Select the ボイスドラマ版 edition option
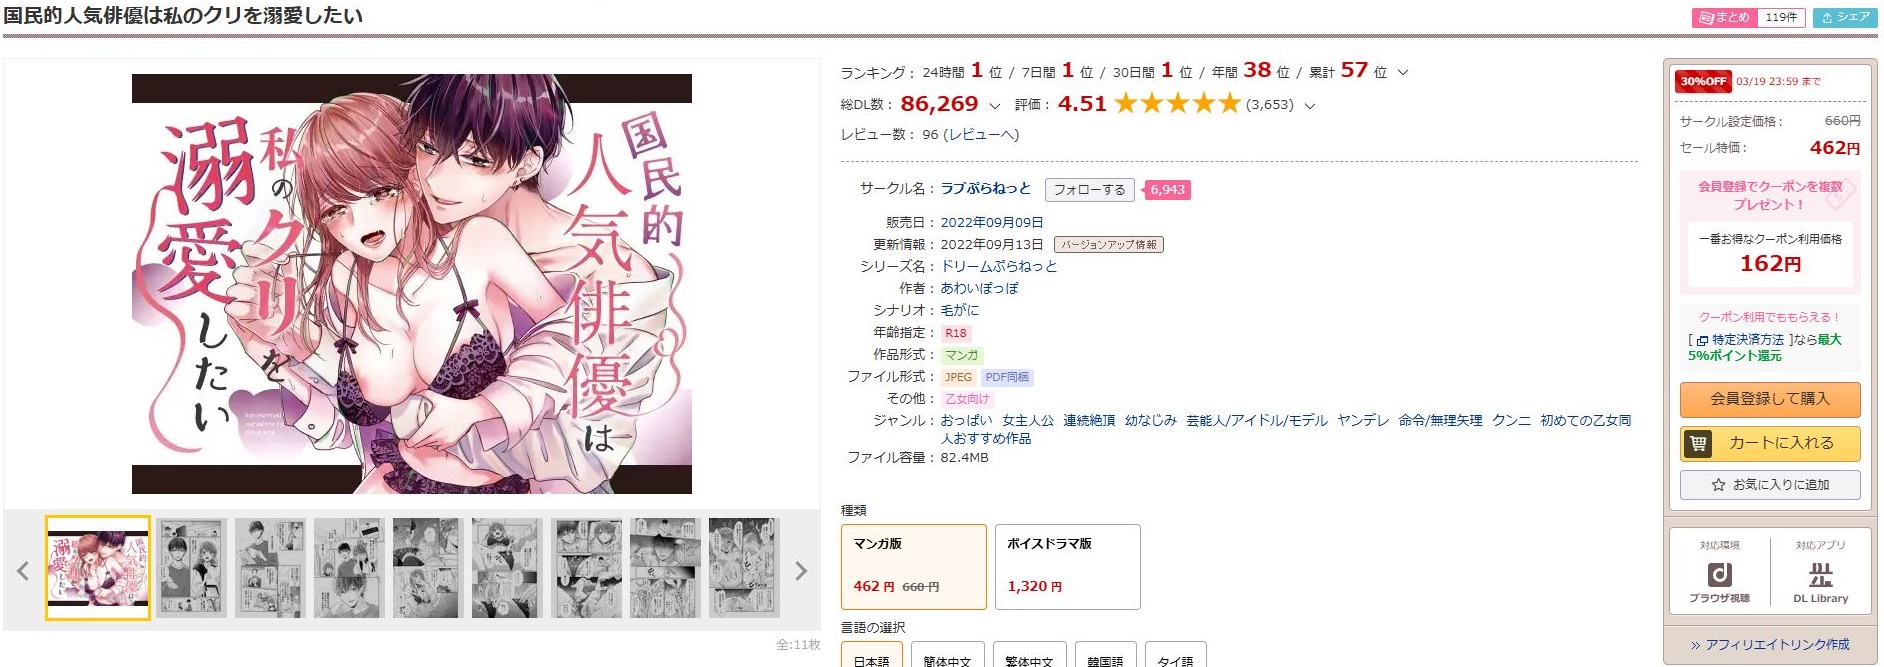The image size is (1884, 667). [x=1067, y=567]
